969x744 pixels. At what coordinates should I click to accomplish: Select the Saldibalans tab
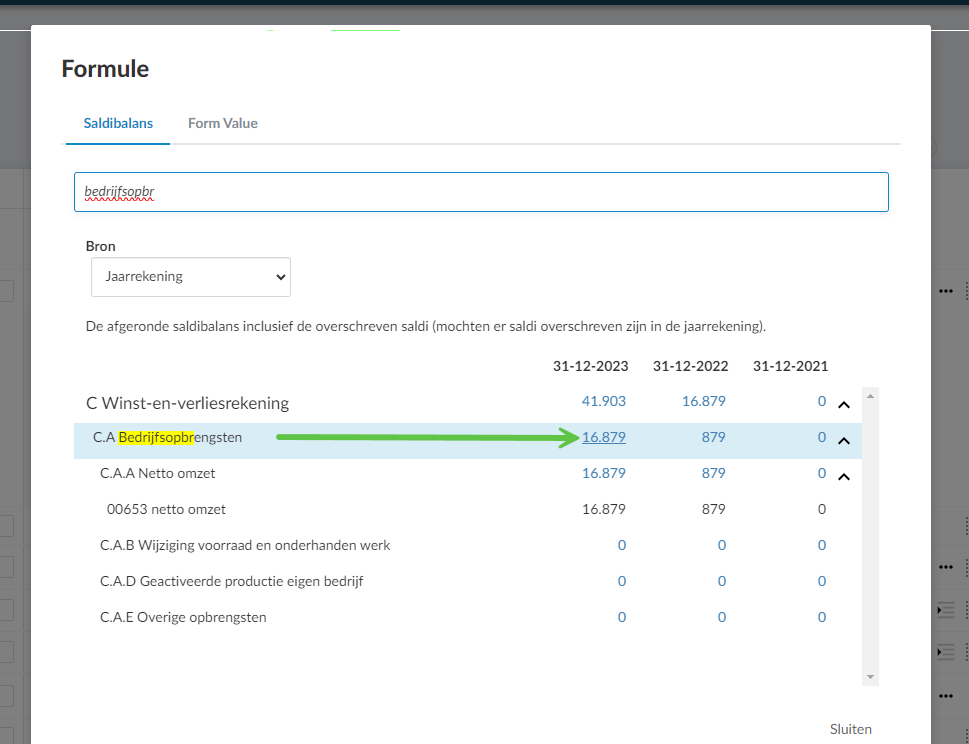click(x=118, y=124)
